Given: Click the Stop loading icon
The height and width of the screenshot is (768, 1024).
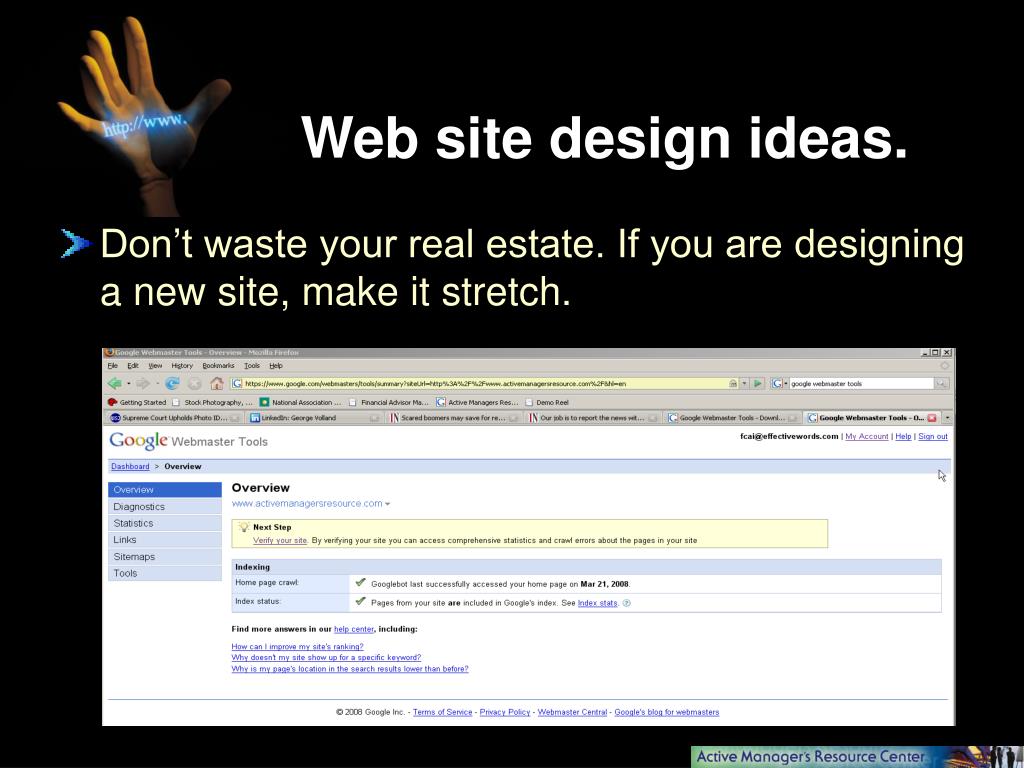Looking at the screenshot, I should (195, 383).
